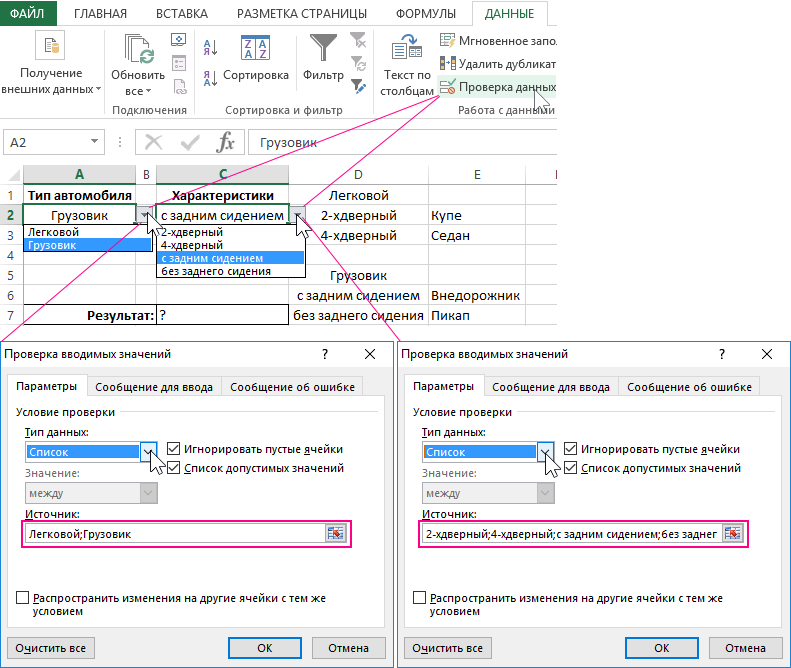This screenshot has height=668, width=791.
Task: Open the dropdown arrow of cell A2
Action: (x=145, y=215)
